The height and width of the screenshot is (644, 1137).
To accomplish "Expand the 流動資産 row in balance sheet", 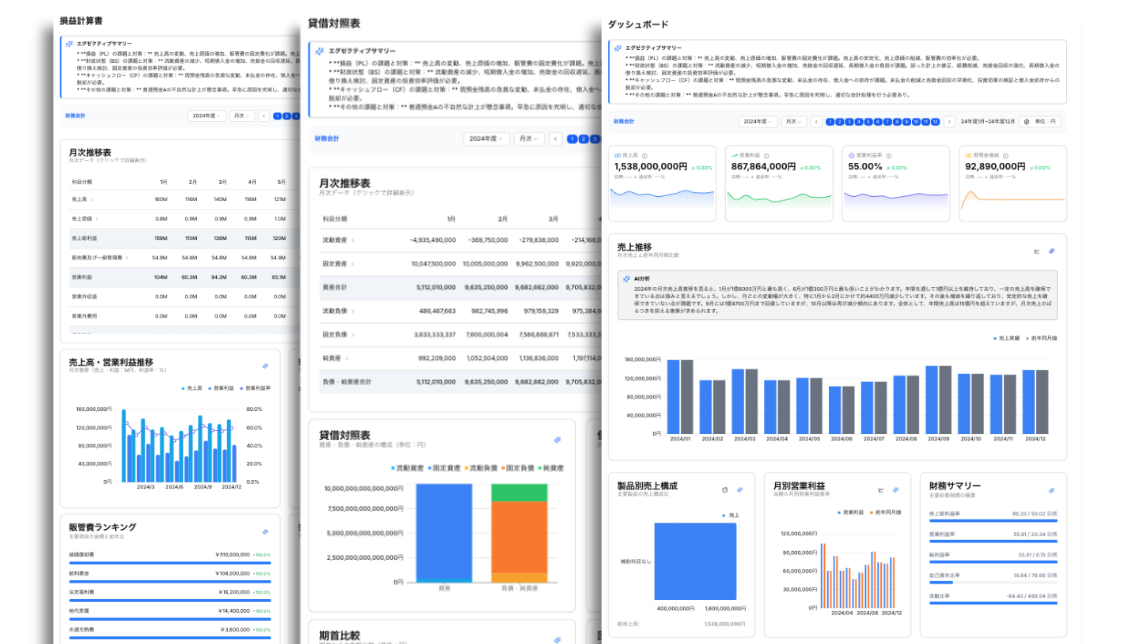I will point(336,240).
